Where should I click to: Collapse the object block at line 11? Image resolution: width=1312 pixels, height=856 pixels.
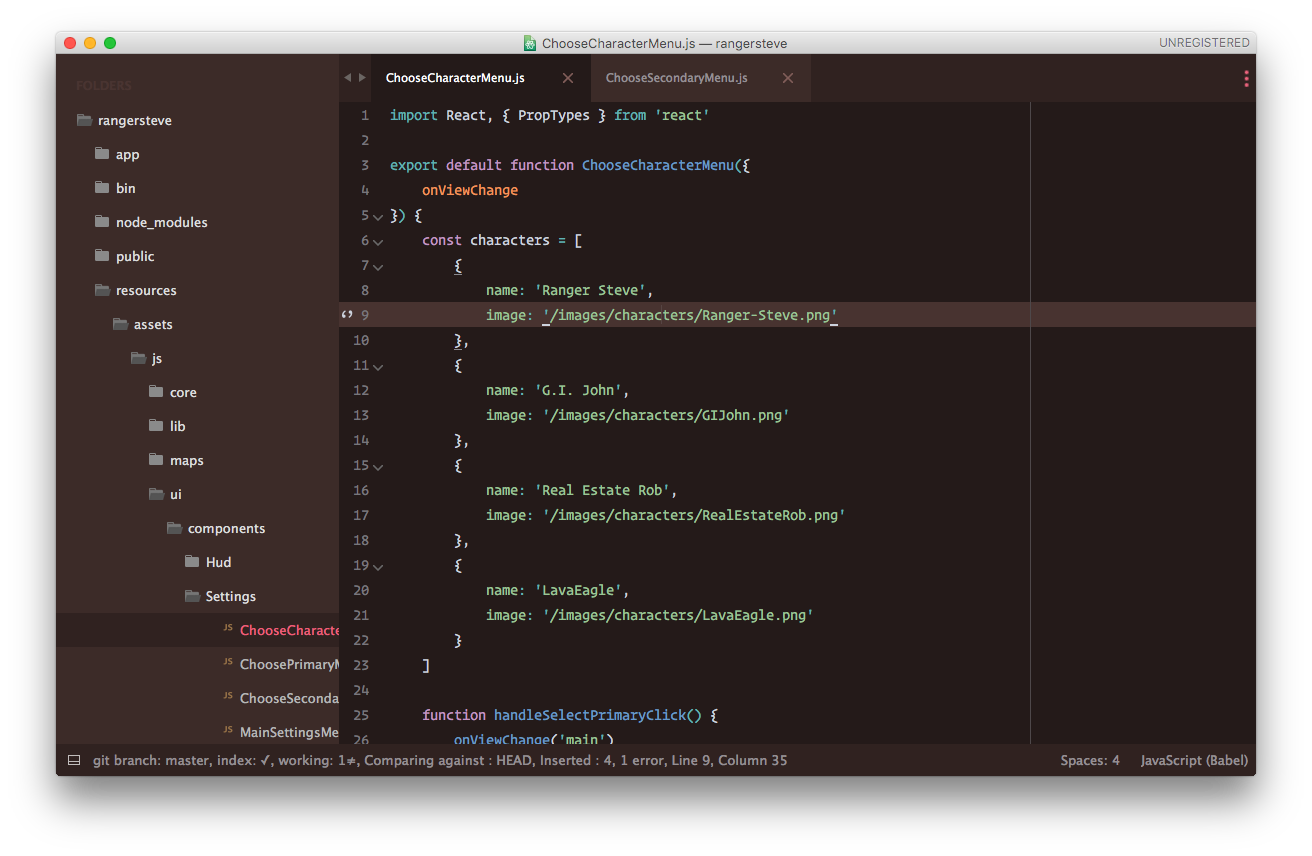click(x=378, y=366)
